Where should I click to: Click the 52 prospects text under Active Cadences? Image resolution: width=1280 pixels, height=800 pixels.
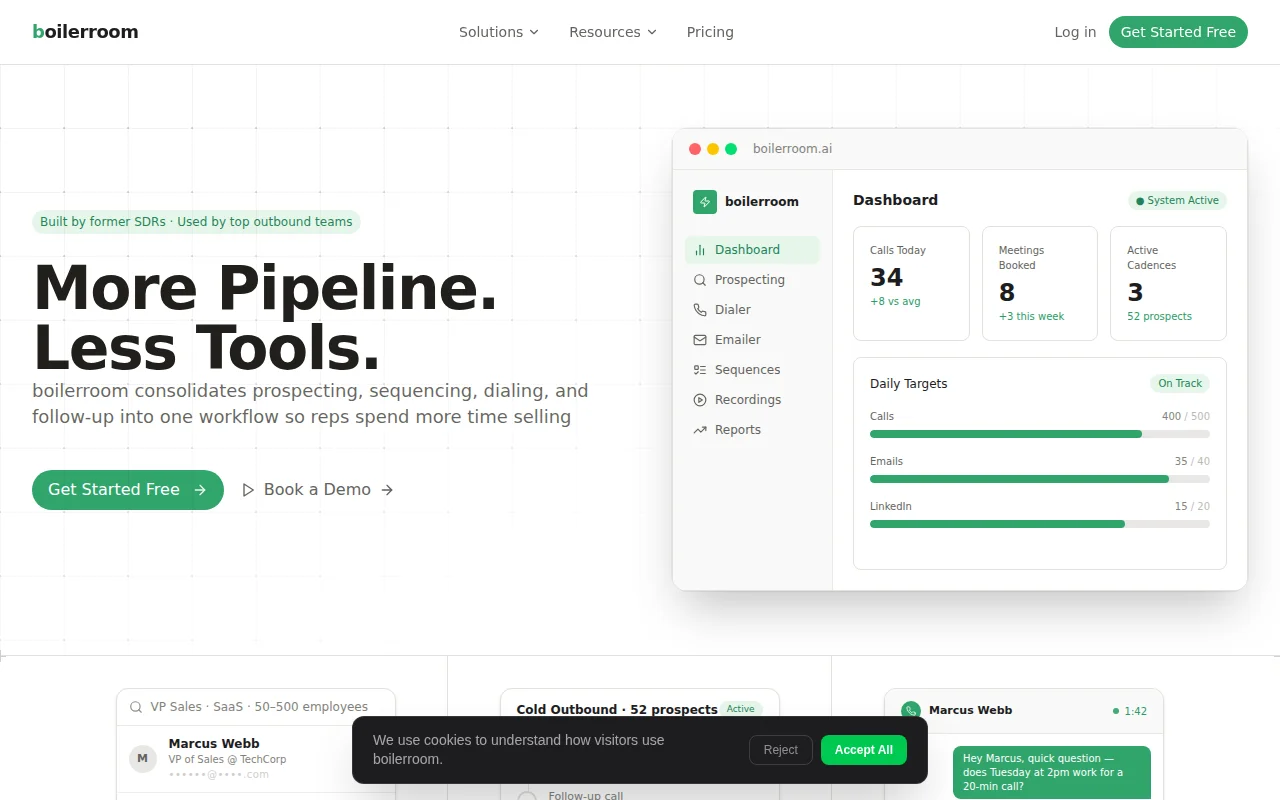pyautogui.click(x=1160, y=316)
